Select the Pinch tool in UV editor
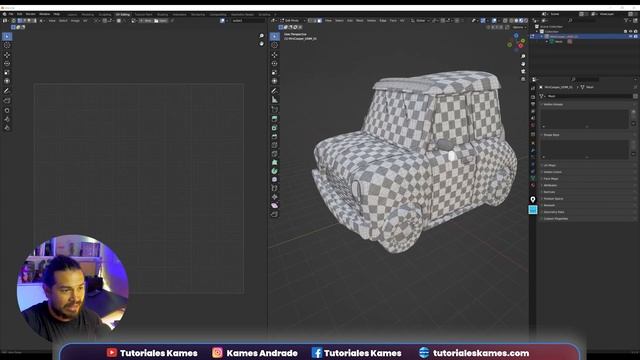Image resolution: width=640 pixels, height=360 pixels. 7,128
